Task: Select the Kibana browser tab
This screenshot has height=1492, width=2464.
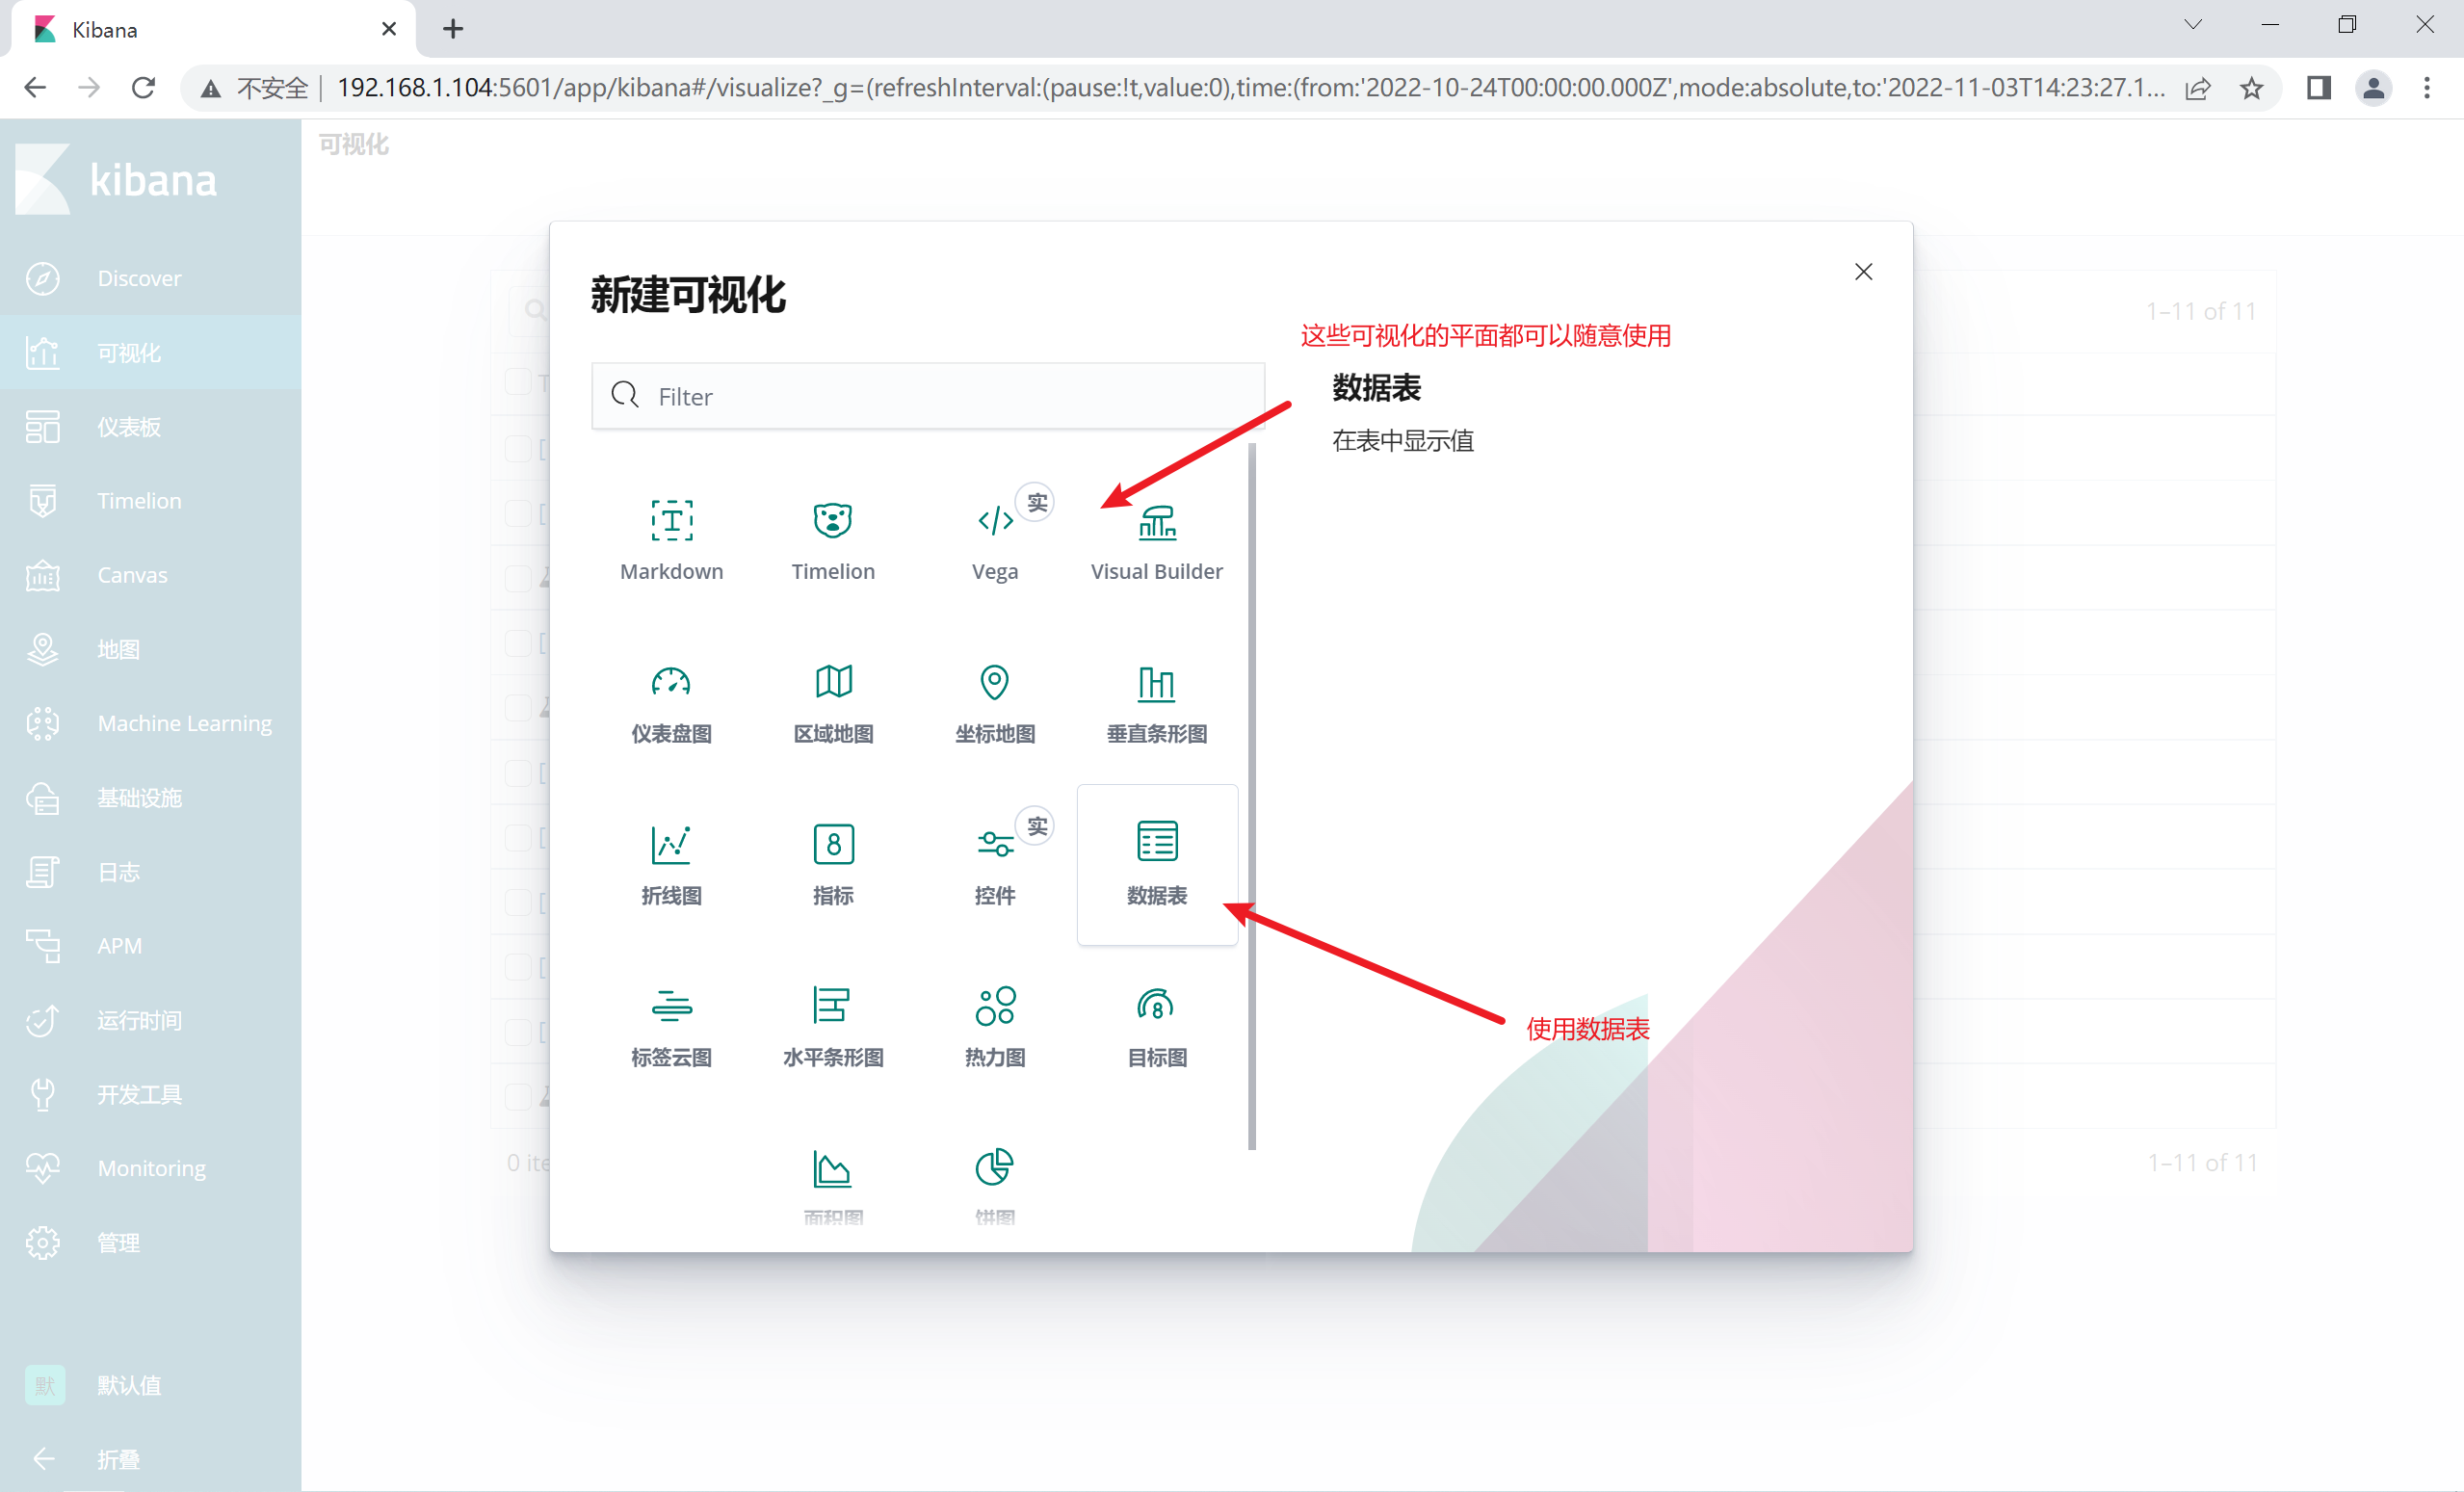Action: [214, 30]
